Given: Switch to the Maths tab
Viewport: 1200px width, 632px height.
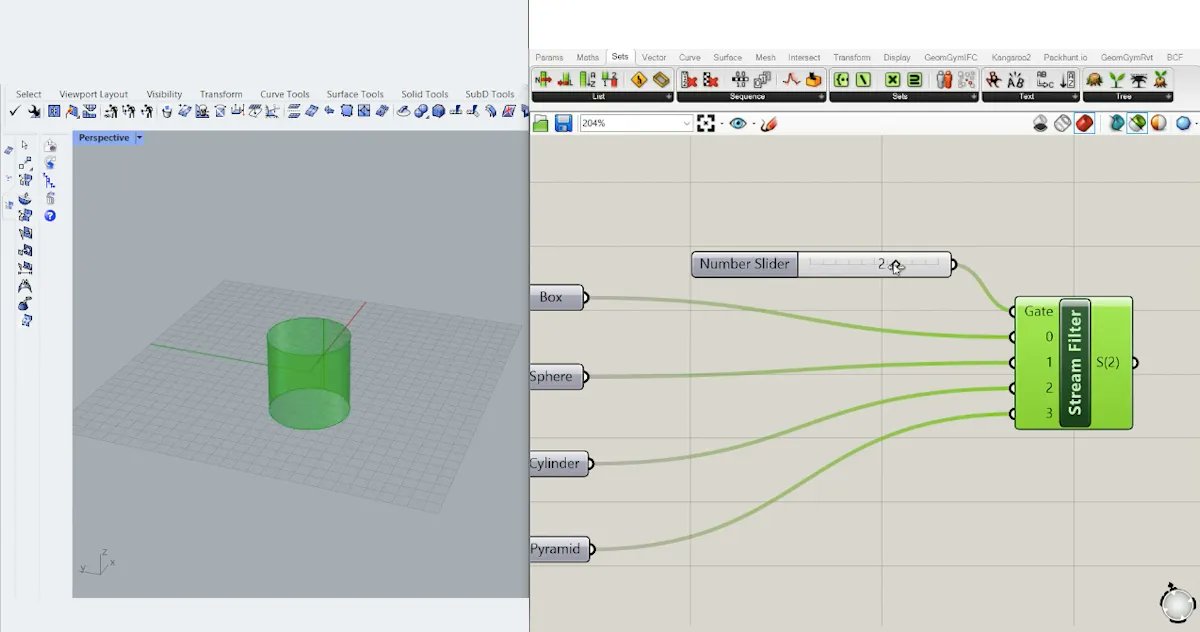Looking at the screenshot, I should click(x=587, y=58).
